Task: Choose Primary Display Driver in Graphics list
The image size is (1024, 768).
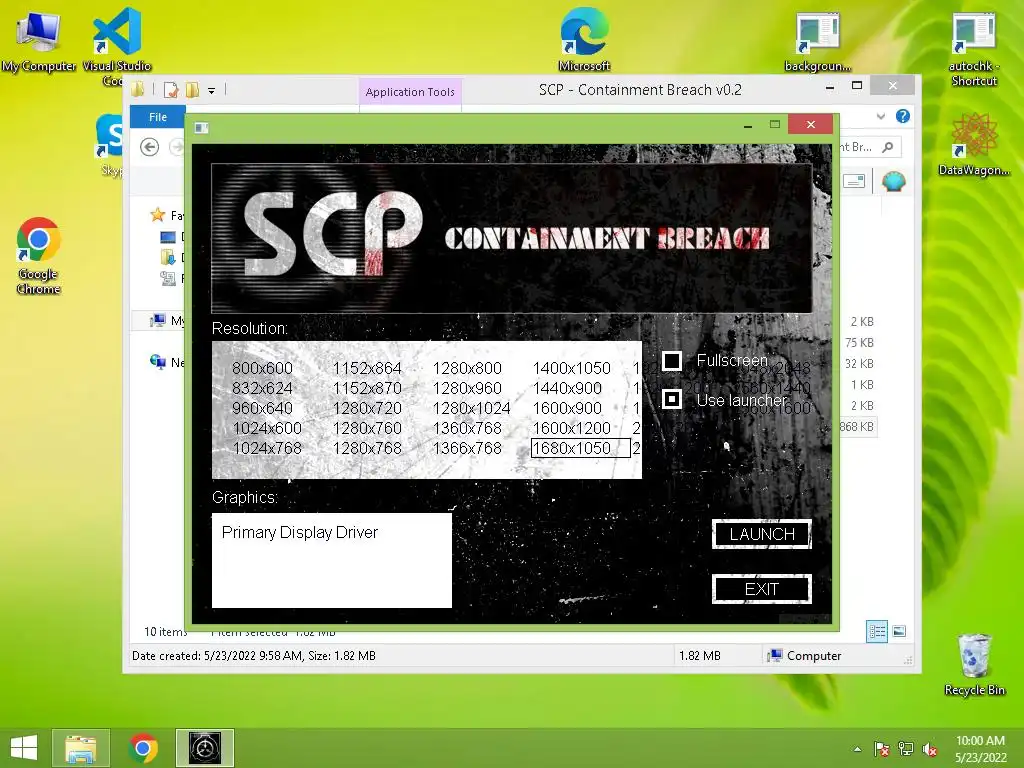Action: pos(300,532)
